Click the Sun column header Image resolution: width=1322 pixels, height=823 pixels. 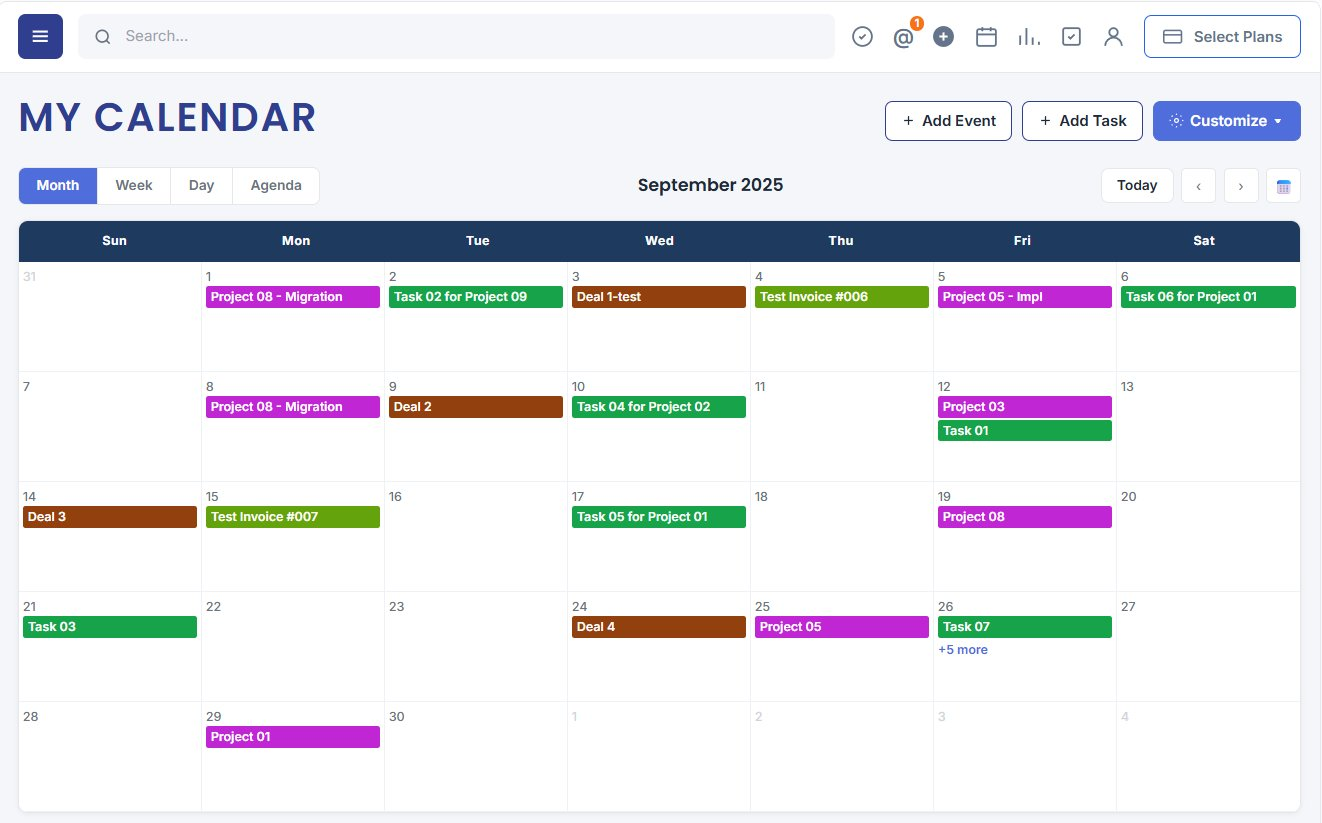point(115,241)
